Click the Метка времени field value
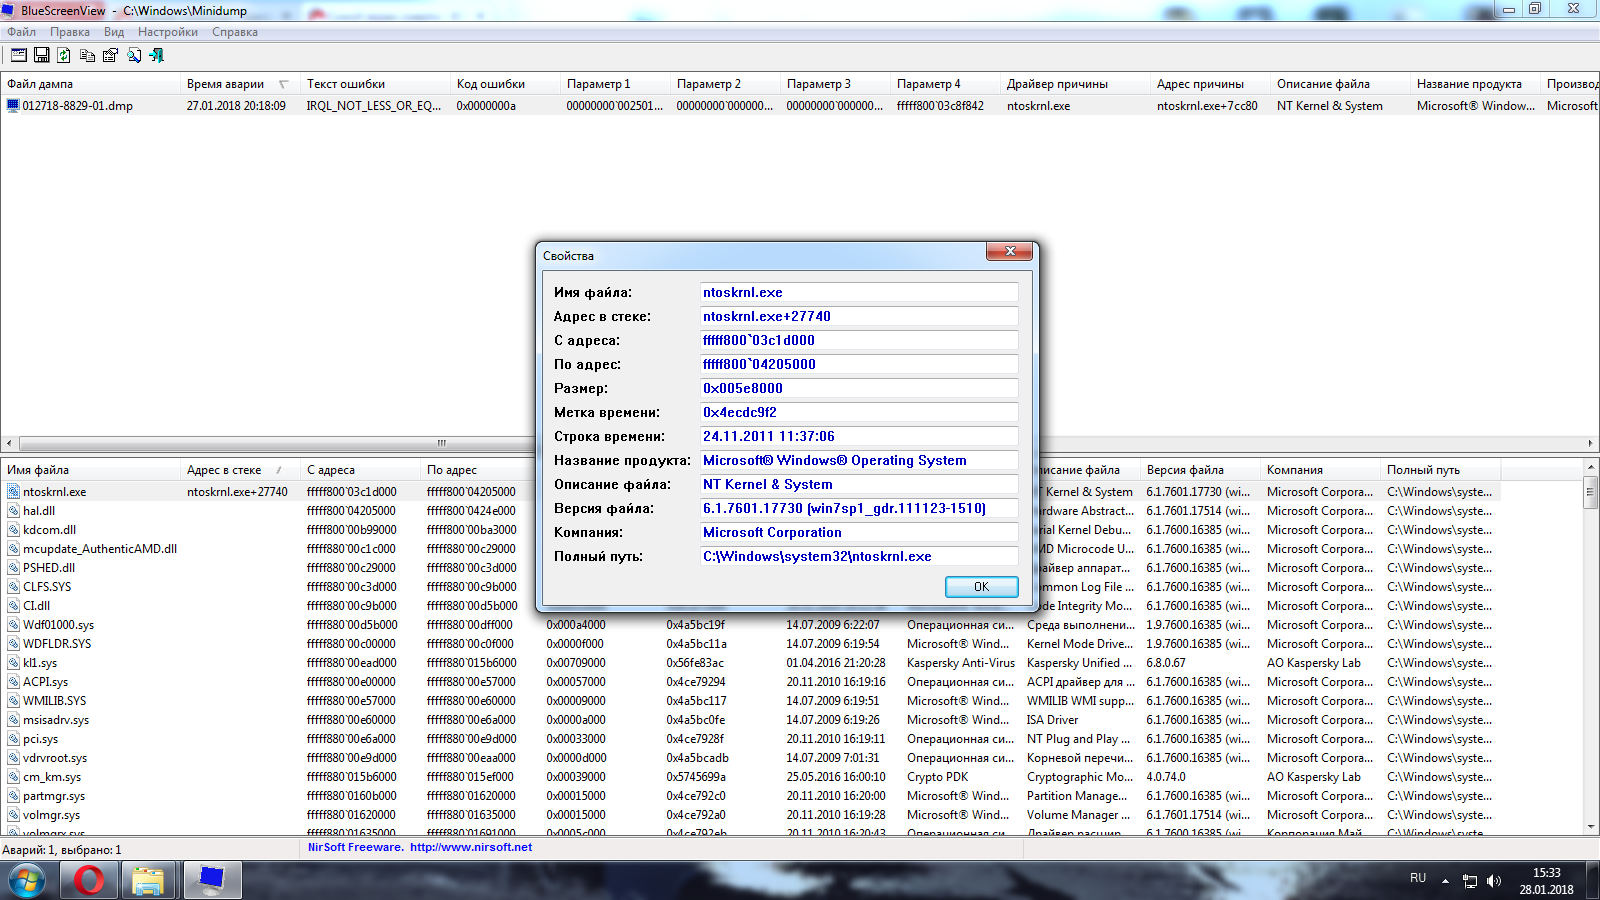 click(x=859, y=412)
